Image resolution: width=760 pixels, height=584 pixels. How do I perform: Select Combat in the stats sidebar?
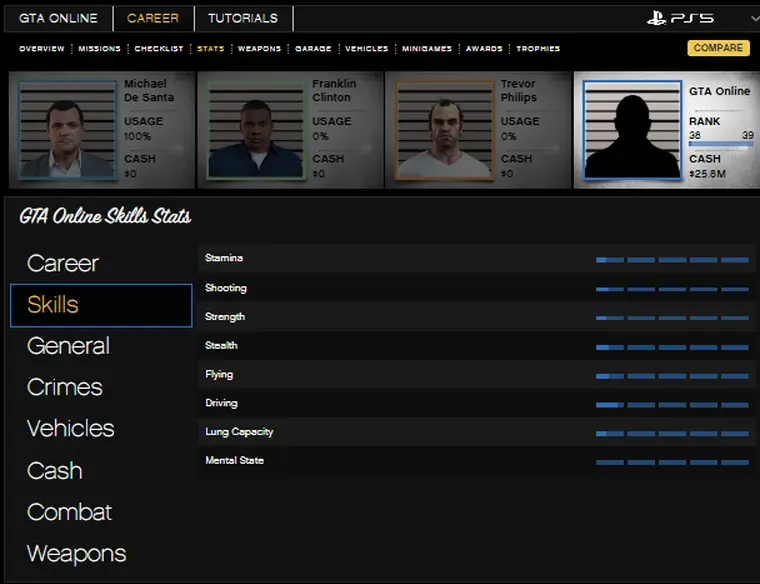point(69,512)
